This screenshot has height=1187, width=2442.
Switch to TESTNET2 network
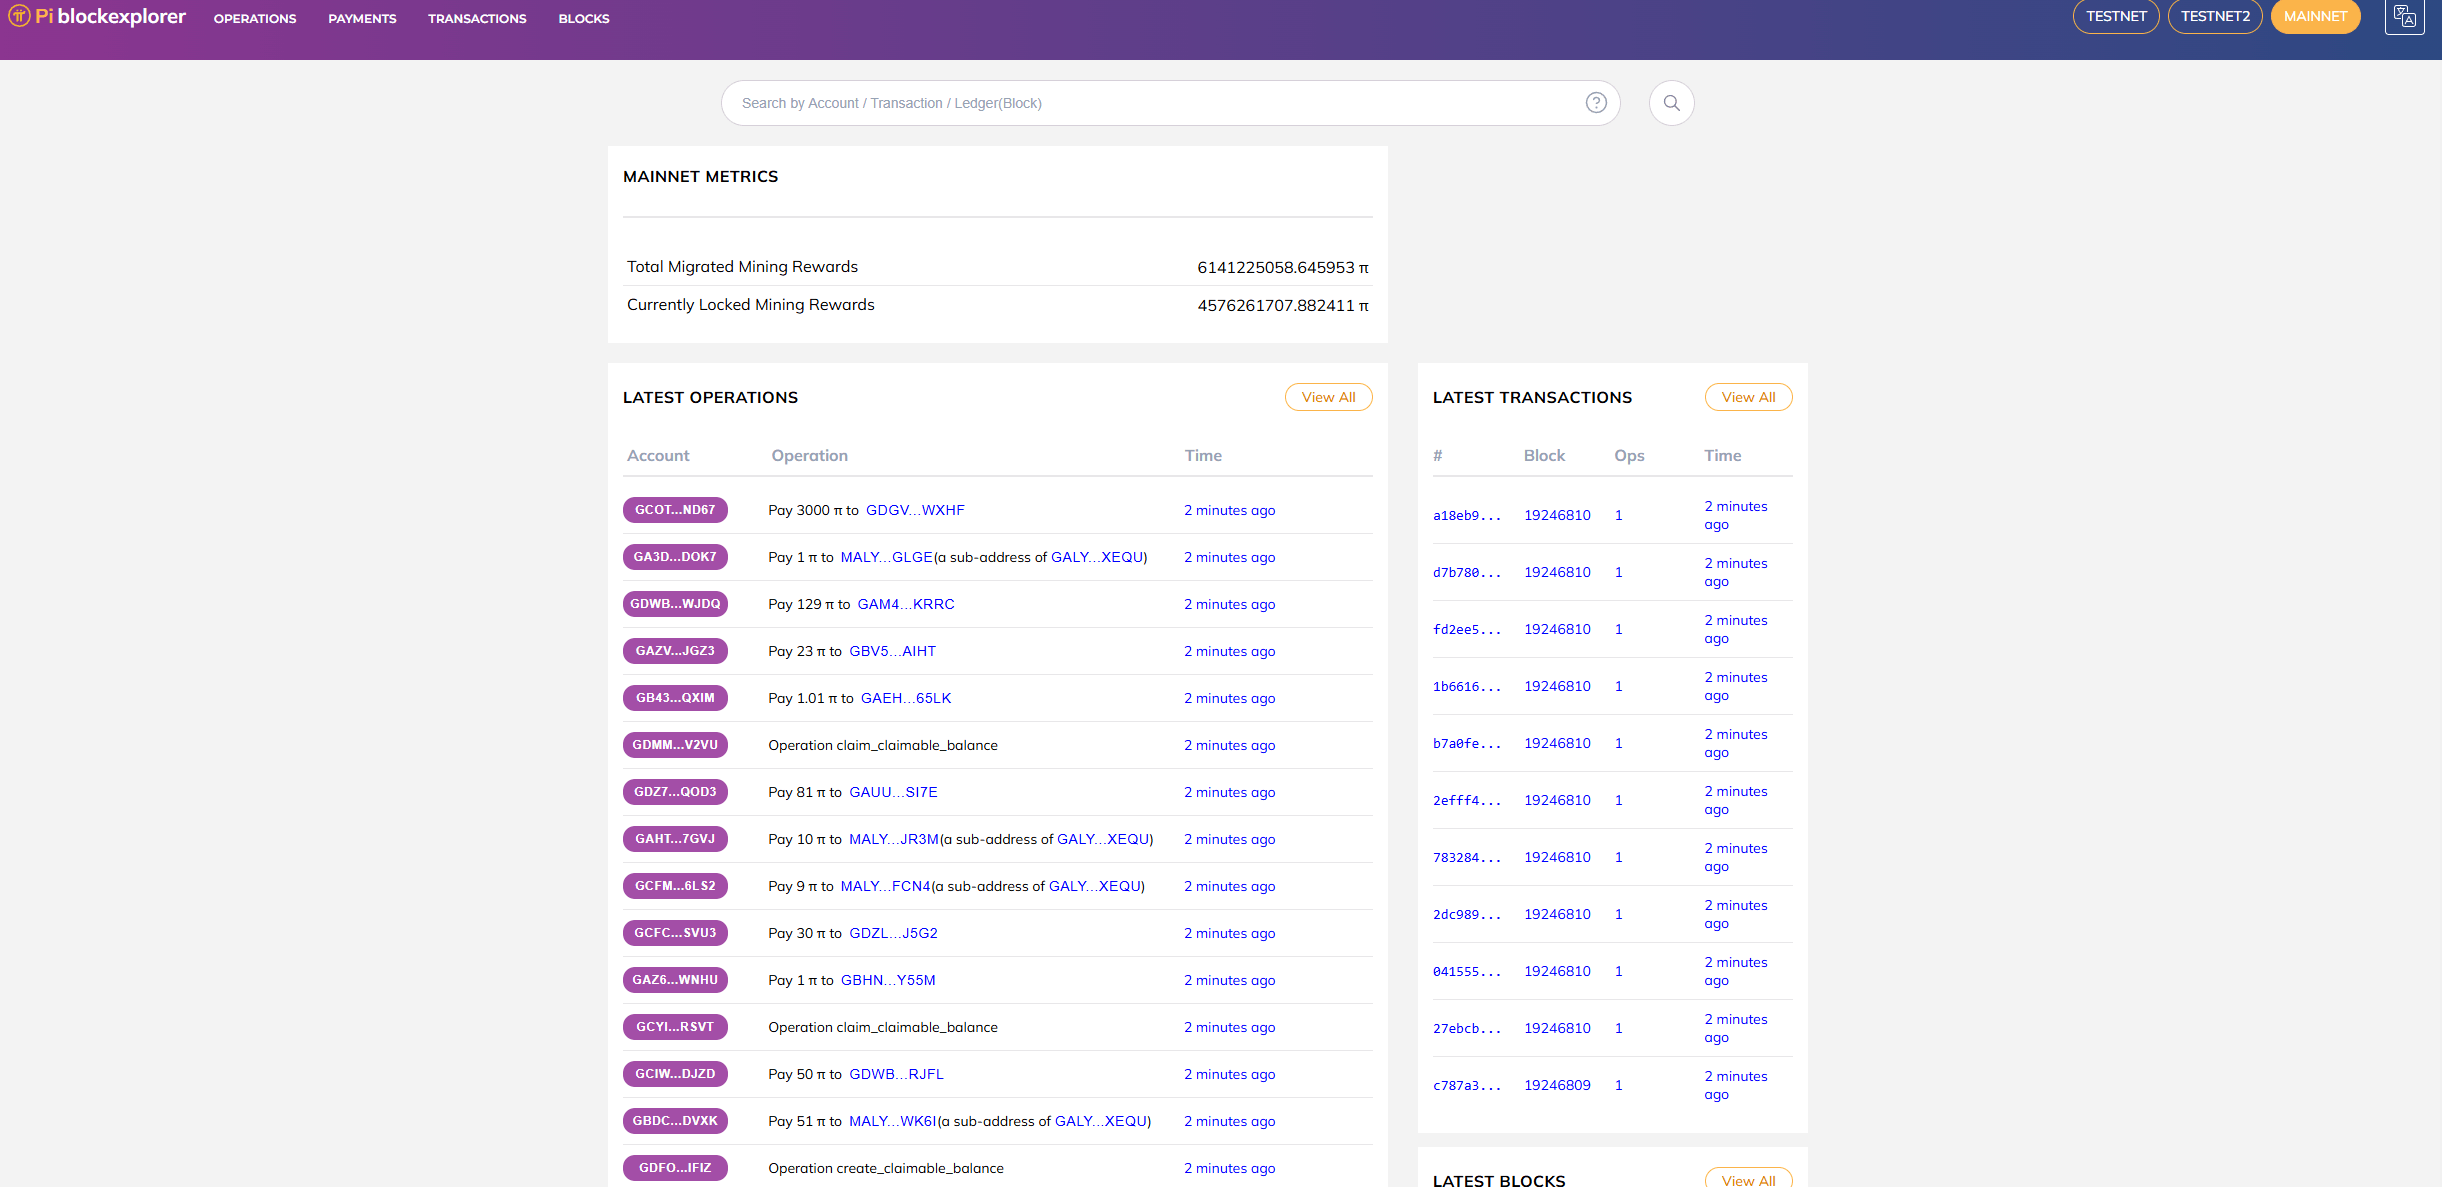pos(2215,16)
